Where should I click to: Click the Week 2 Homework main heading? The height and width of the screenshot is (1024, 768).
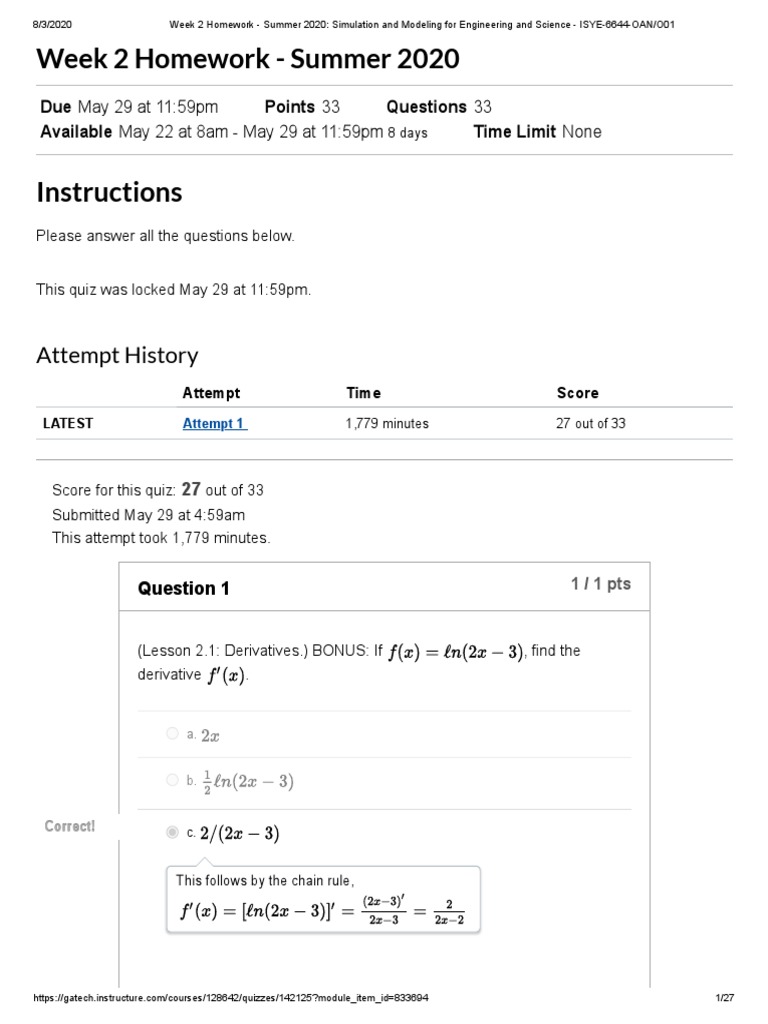click(248, 59)
